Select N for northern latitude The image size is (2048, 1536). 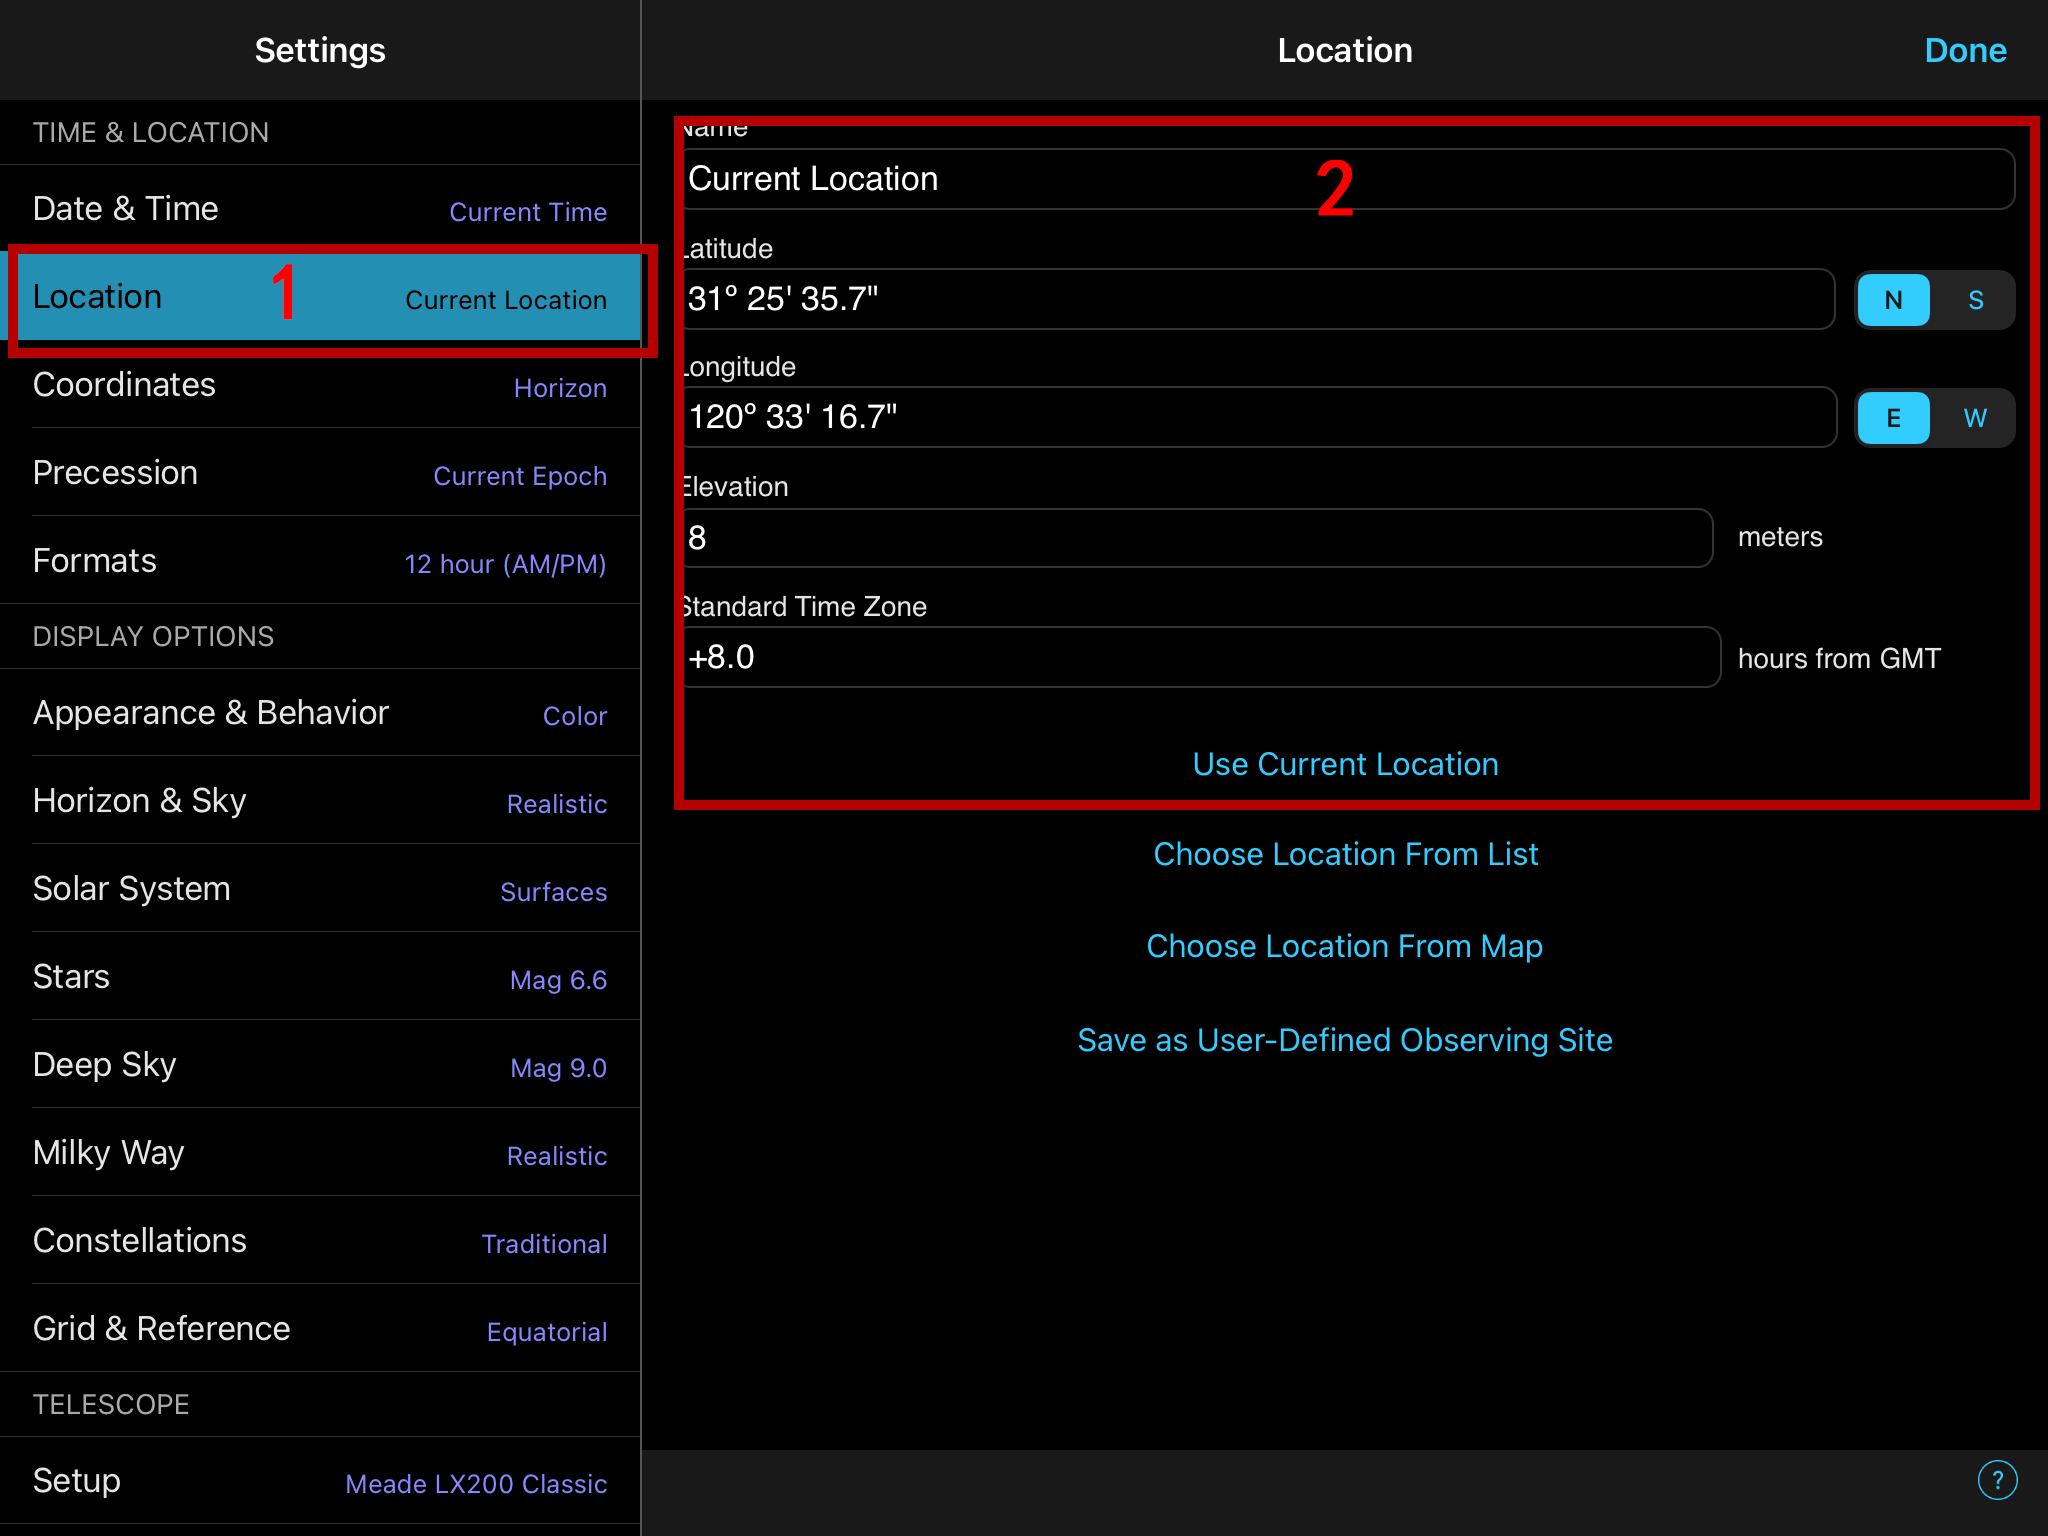click(x=1892, y=300)
